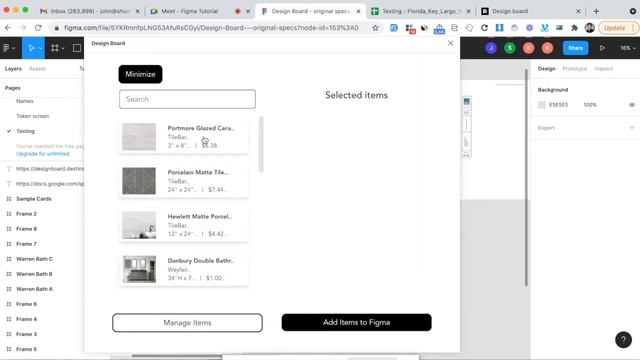
Task: Select the Warren Bath A layer
Action: coord(34,289)
